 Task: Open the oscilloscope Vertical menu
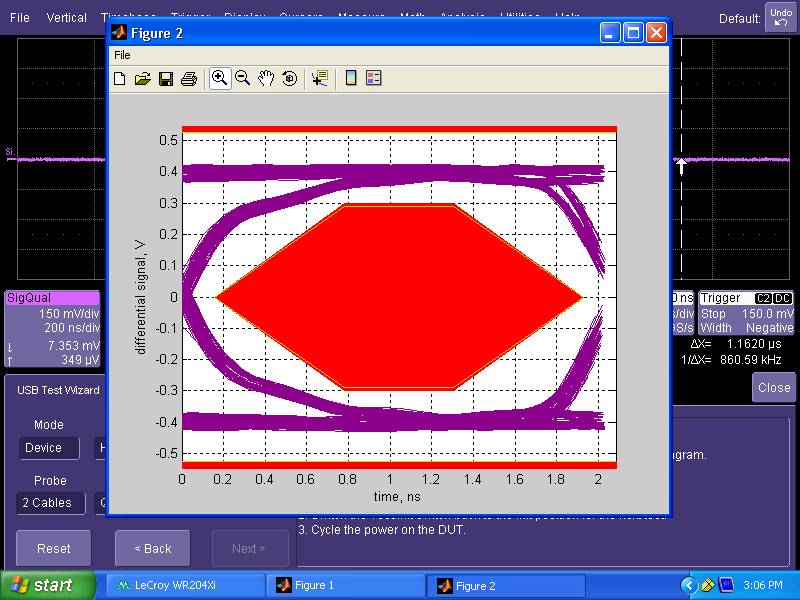pos(66,18)
